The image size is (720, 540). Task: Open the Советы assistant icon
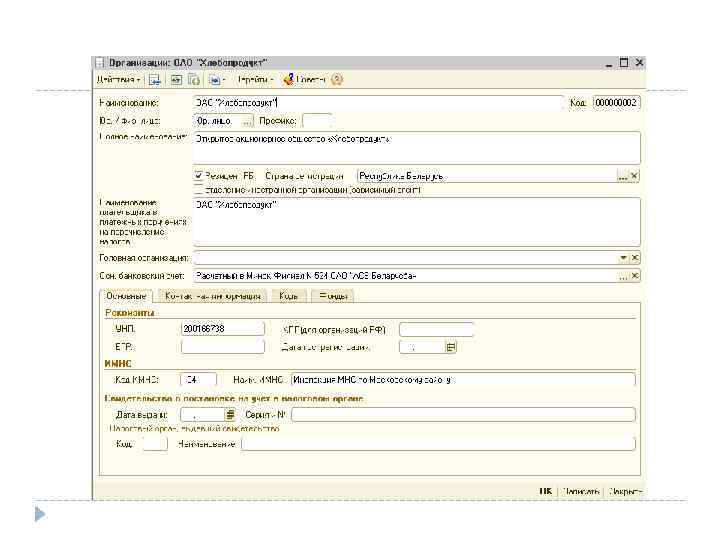coord(305,80)
